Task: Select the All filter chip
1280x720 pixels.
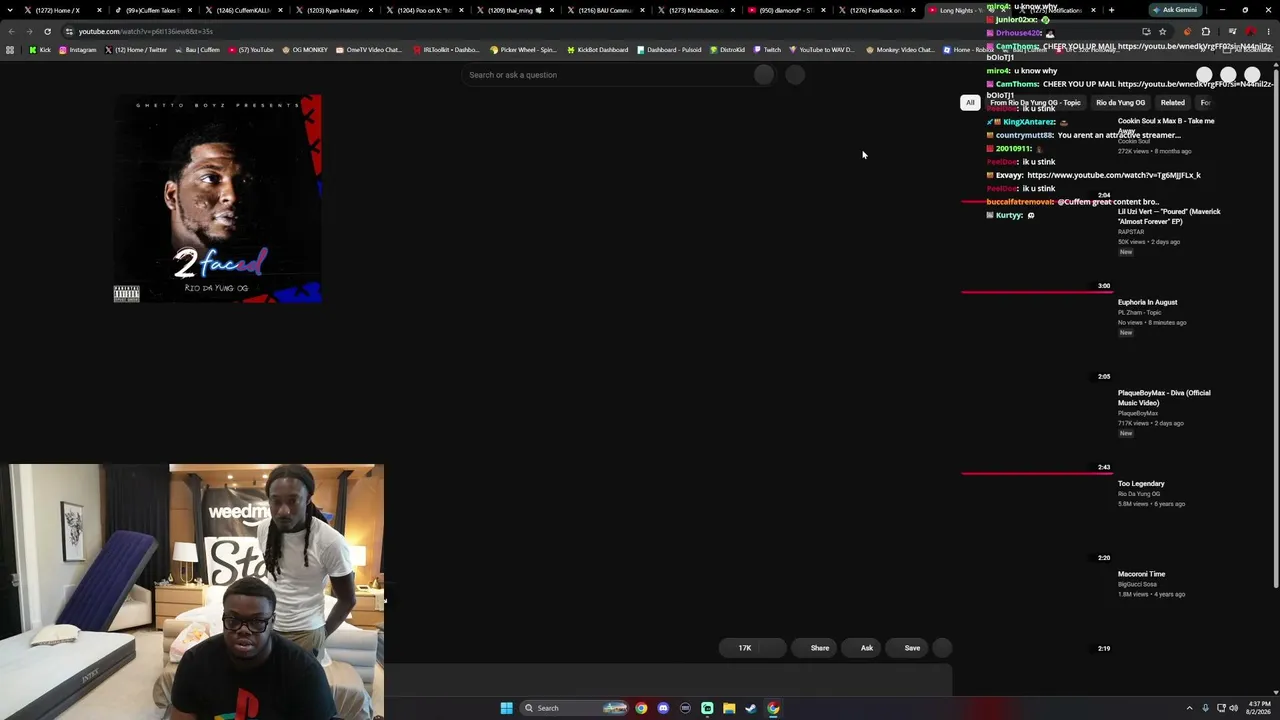Action: click(970, 102)
